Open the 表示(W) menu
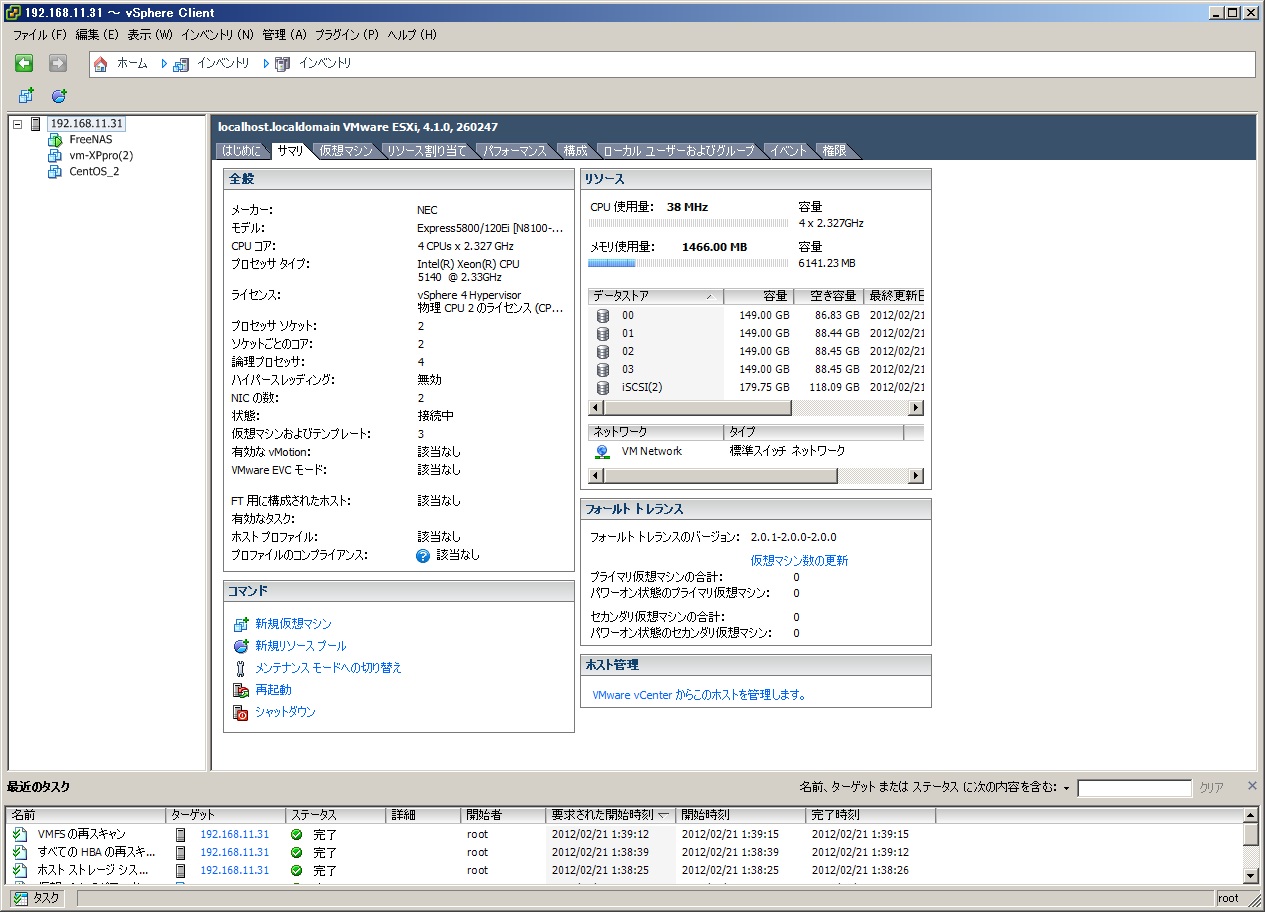Screen dimensions: 1265x912 point(150,35)
